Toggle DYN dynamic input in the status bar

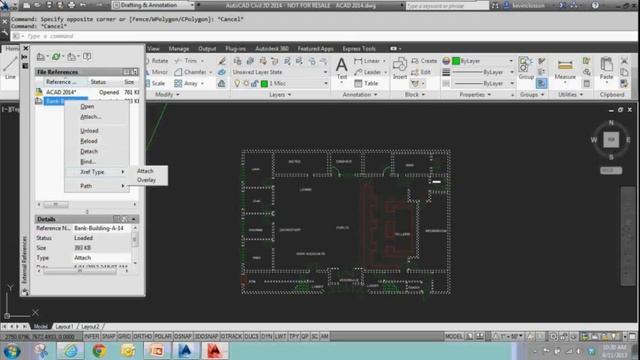[267, 336]
